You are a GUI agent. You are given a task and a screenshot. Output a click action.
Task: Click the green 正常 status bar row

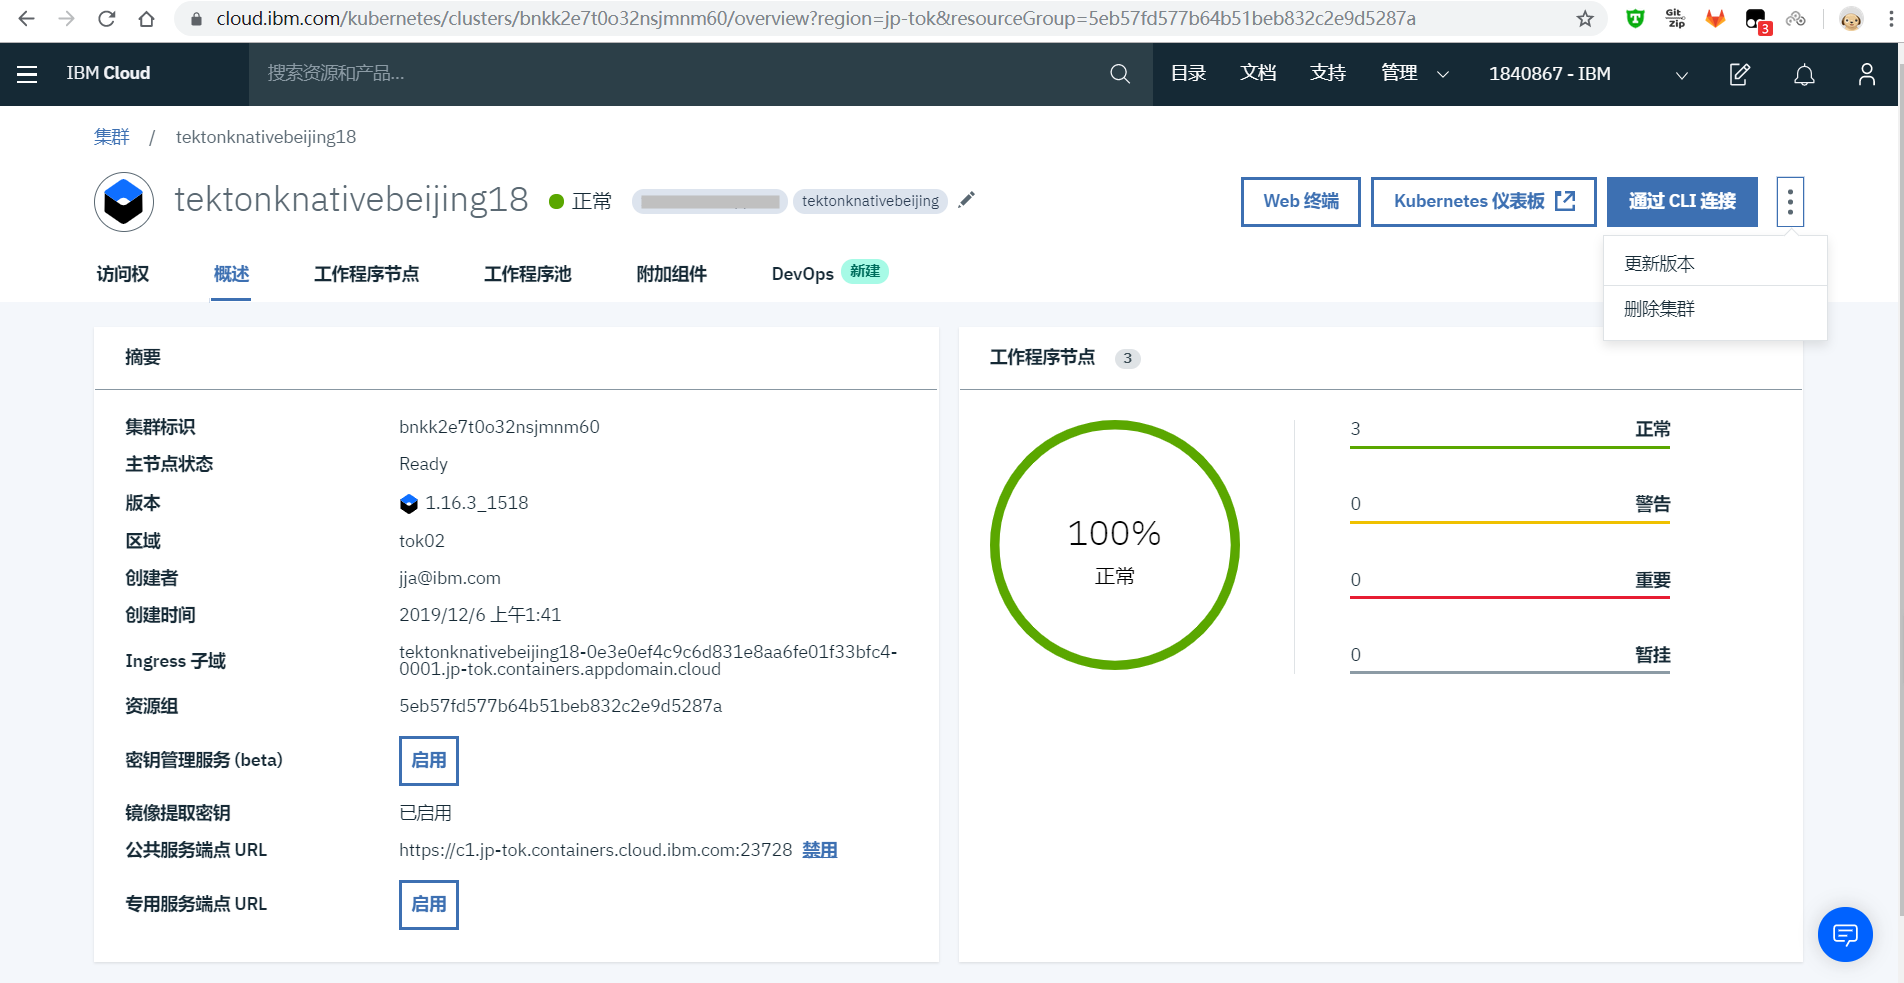(1510, 432)
